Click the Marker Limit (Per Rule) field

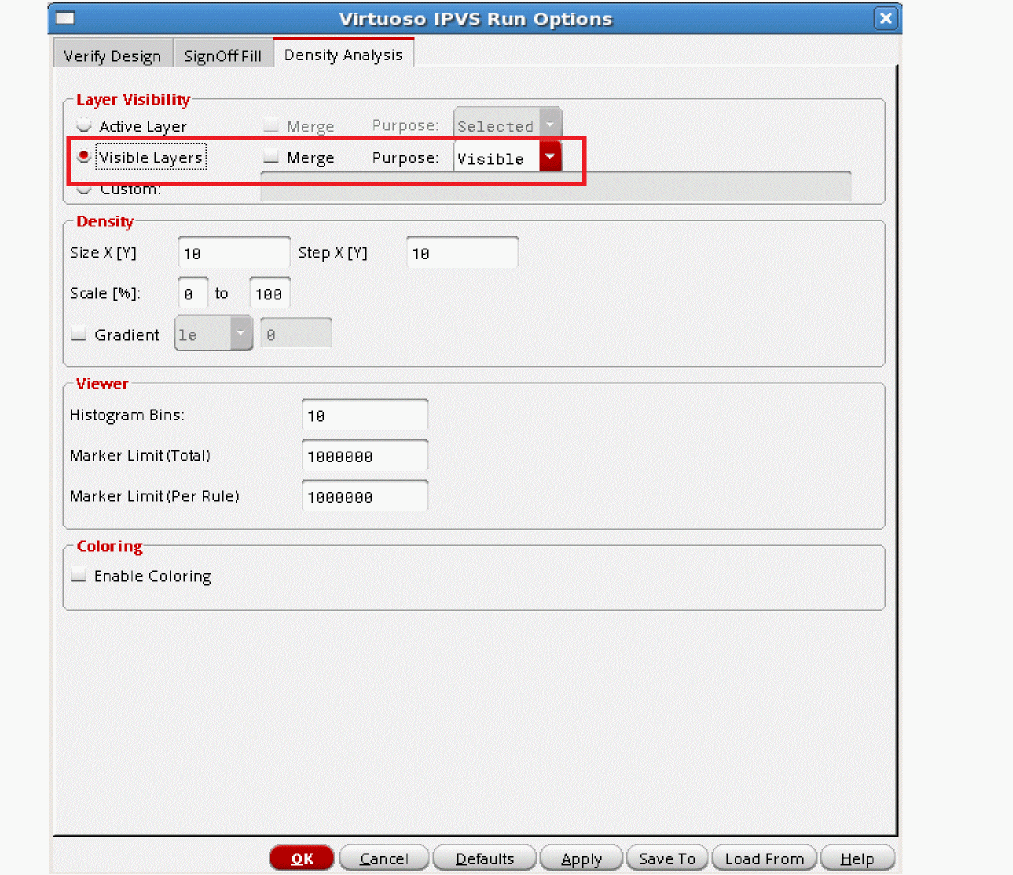365,496
